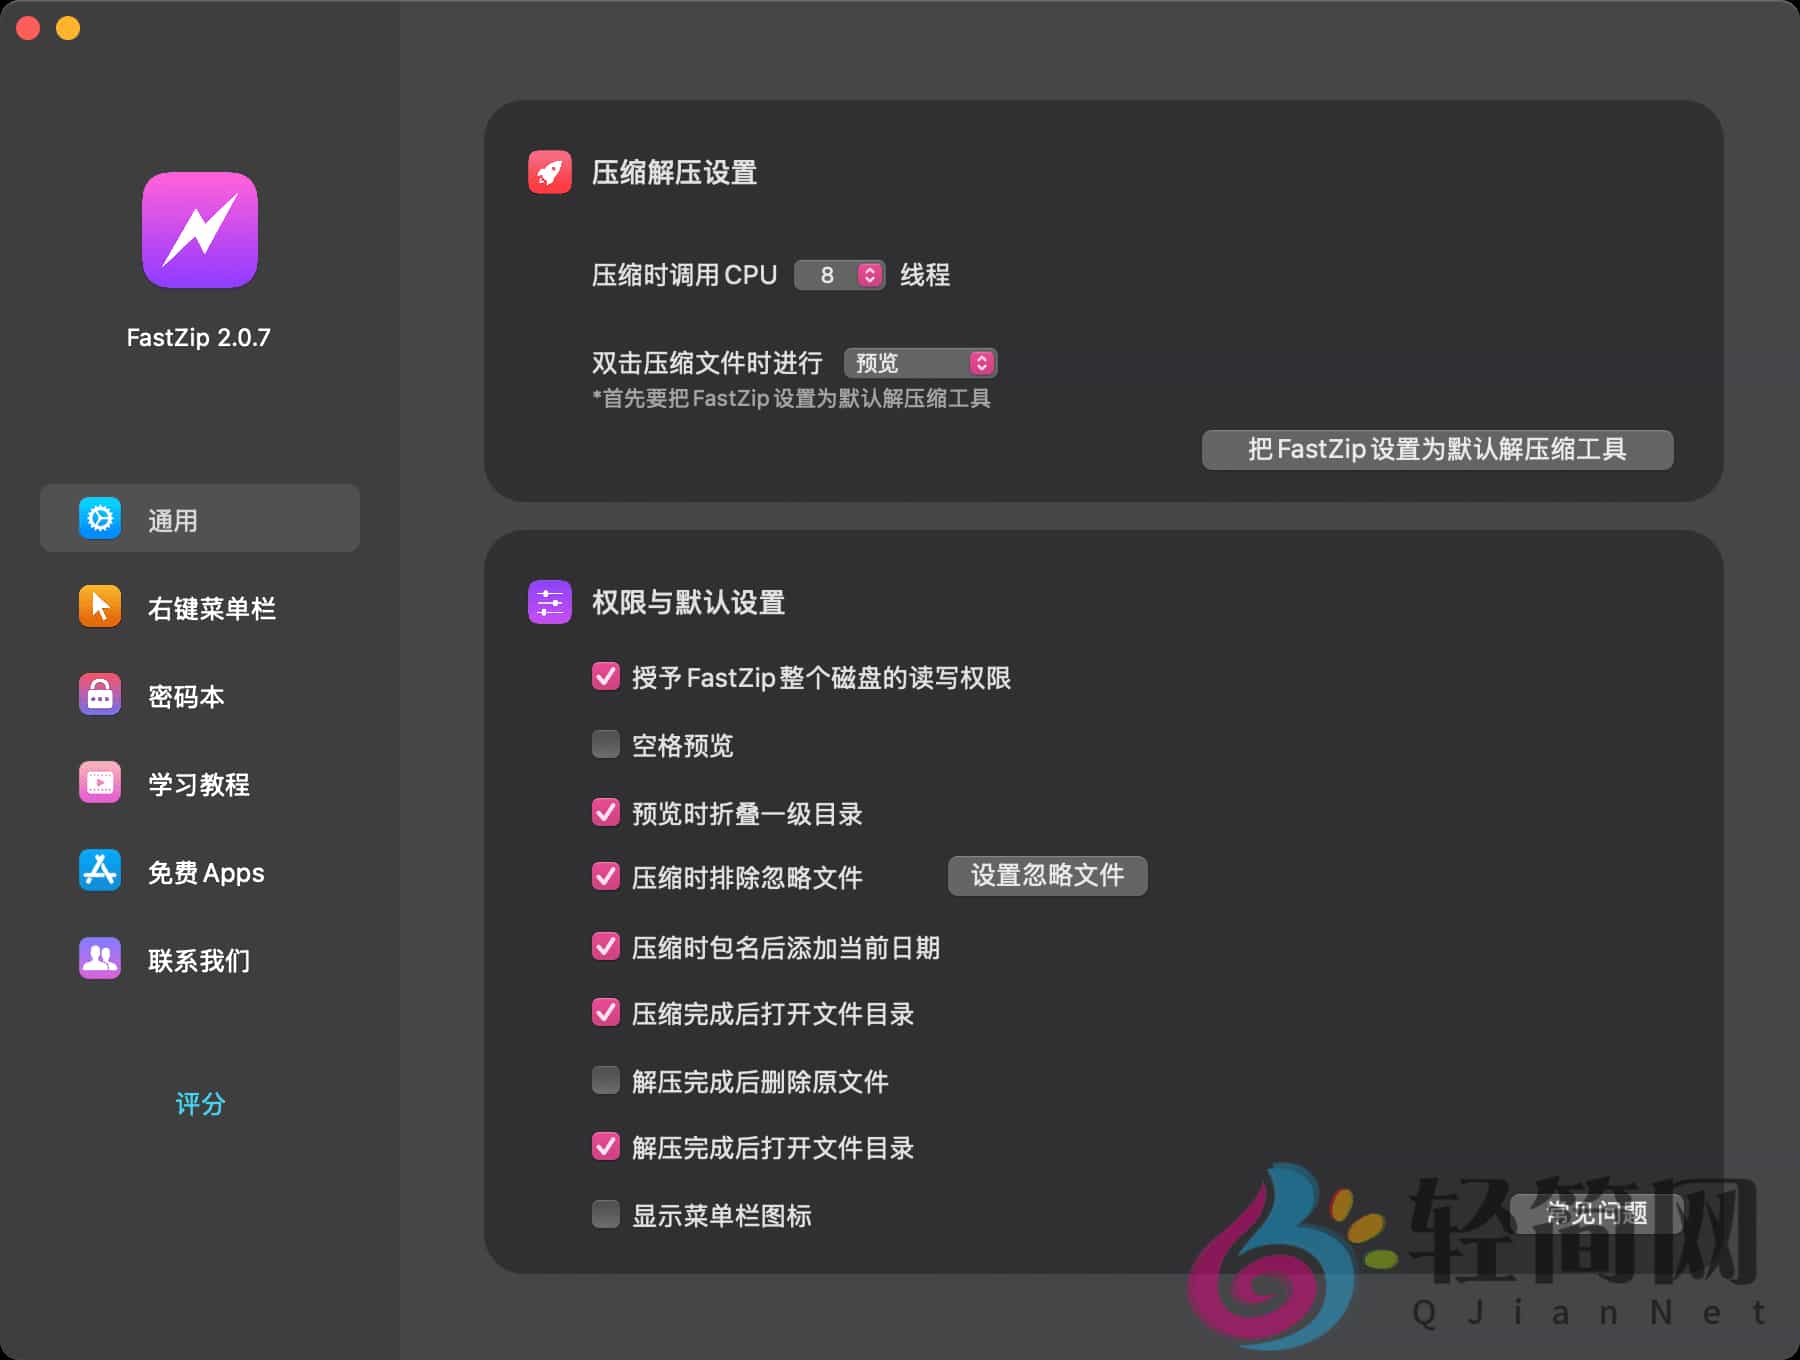Change 预览 selection in the double-click dropdown
Screen dimensions: 1800x1360
click(919, 362)
